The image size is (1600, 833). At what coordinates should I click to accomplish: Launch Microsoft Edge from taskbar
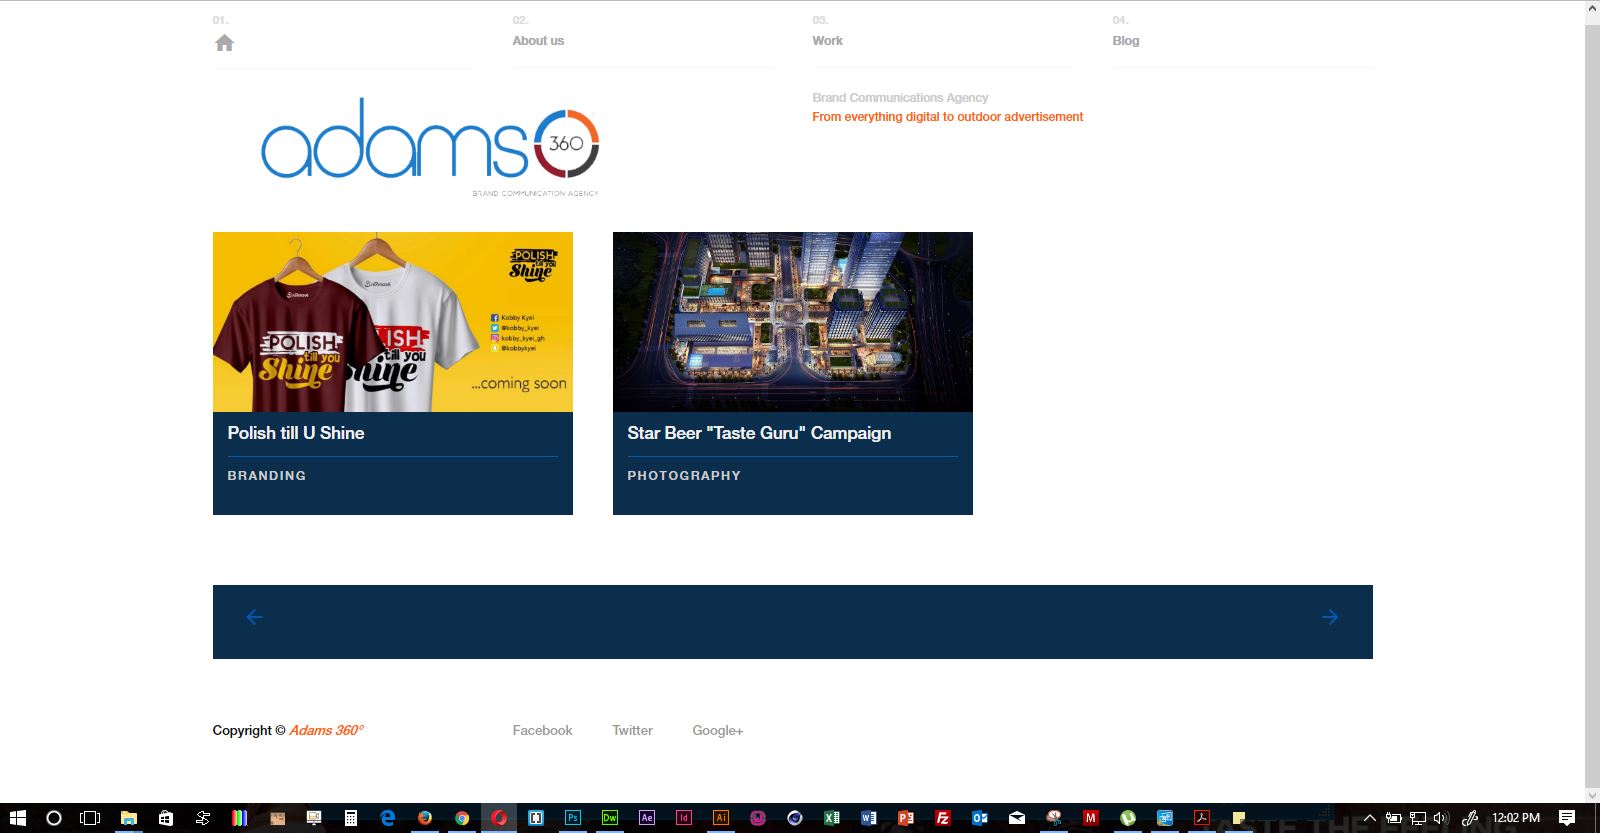(388, 818)
